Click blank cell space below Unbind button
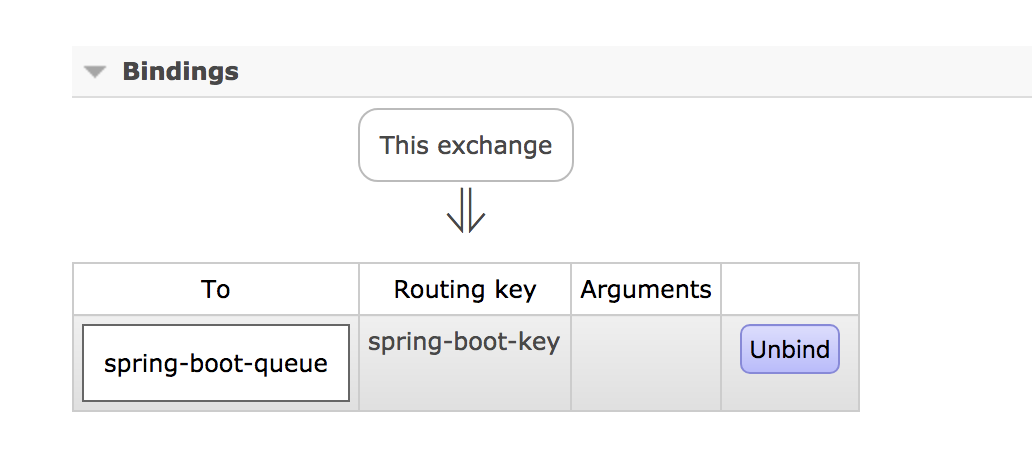Image resolution: width=1032 pixels, height=458 pixels. pos(790,394)
